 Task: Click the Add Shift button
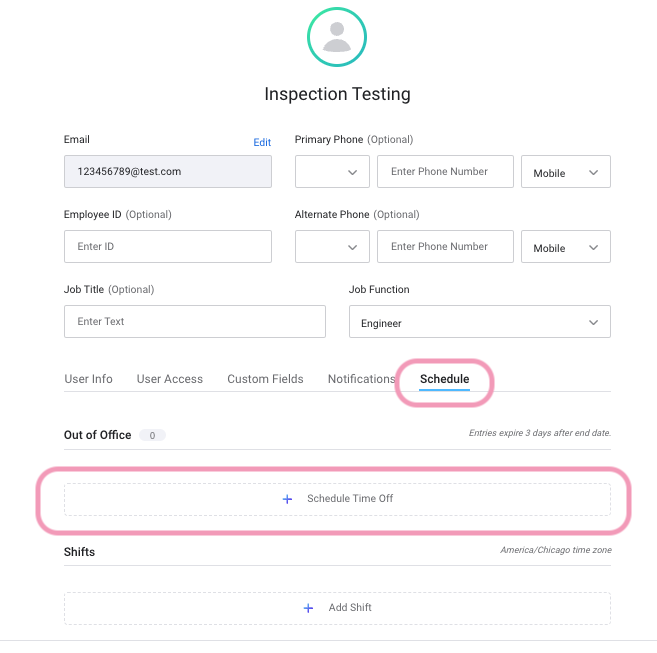click(x=337, y=608)
